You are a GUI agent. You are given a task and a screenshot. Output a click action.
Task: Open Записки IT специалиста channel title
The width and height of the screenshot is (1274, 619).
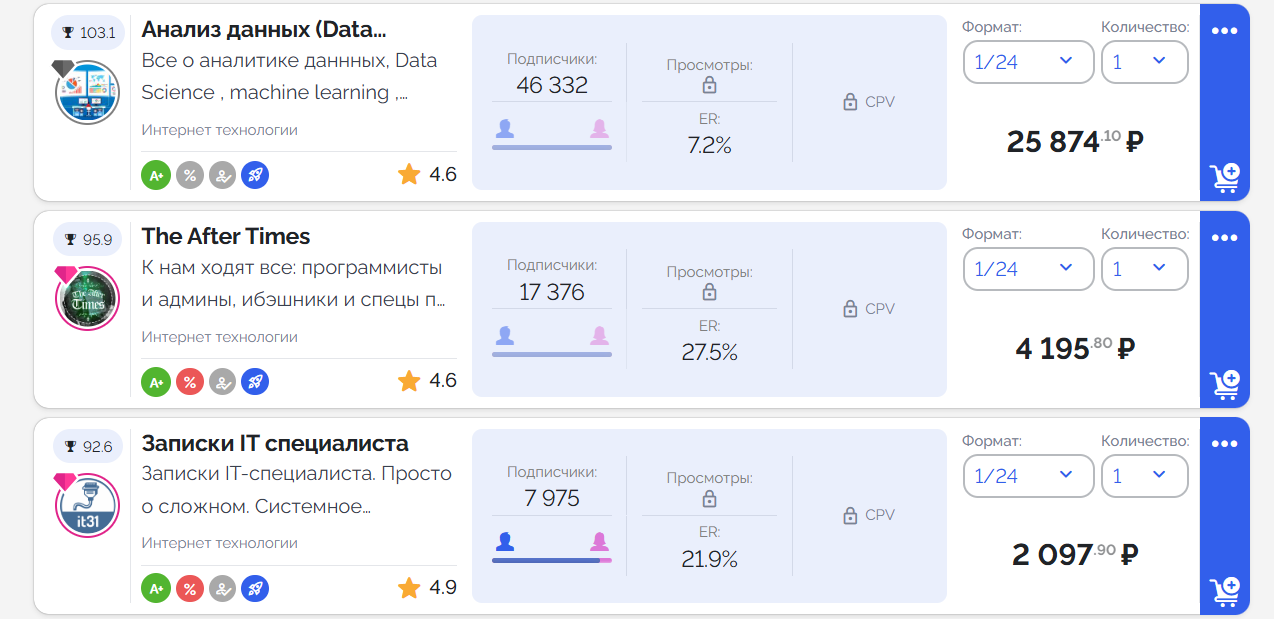275,443
